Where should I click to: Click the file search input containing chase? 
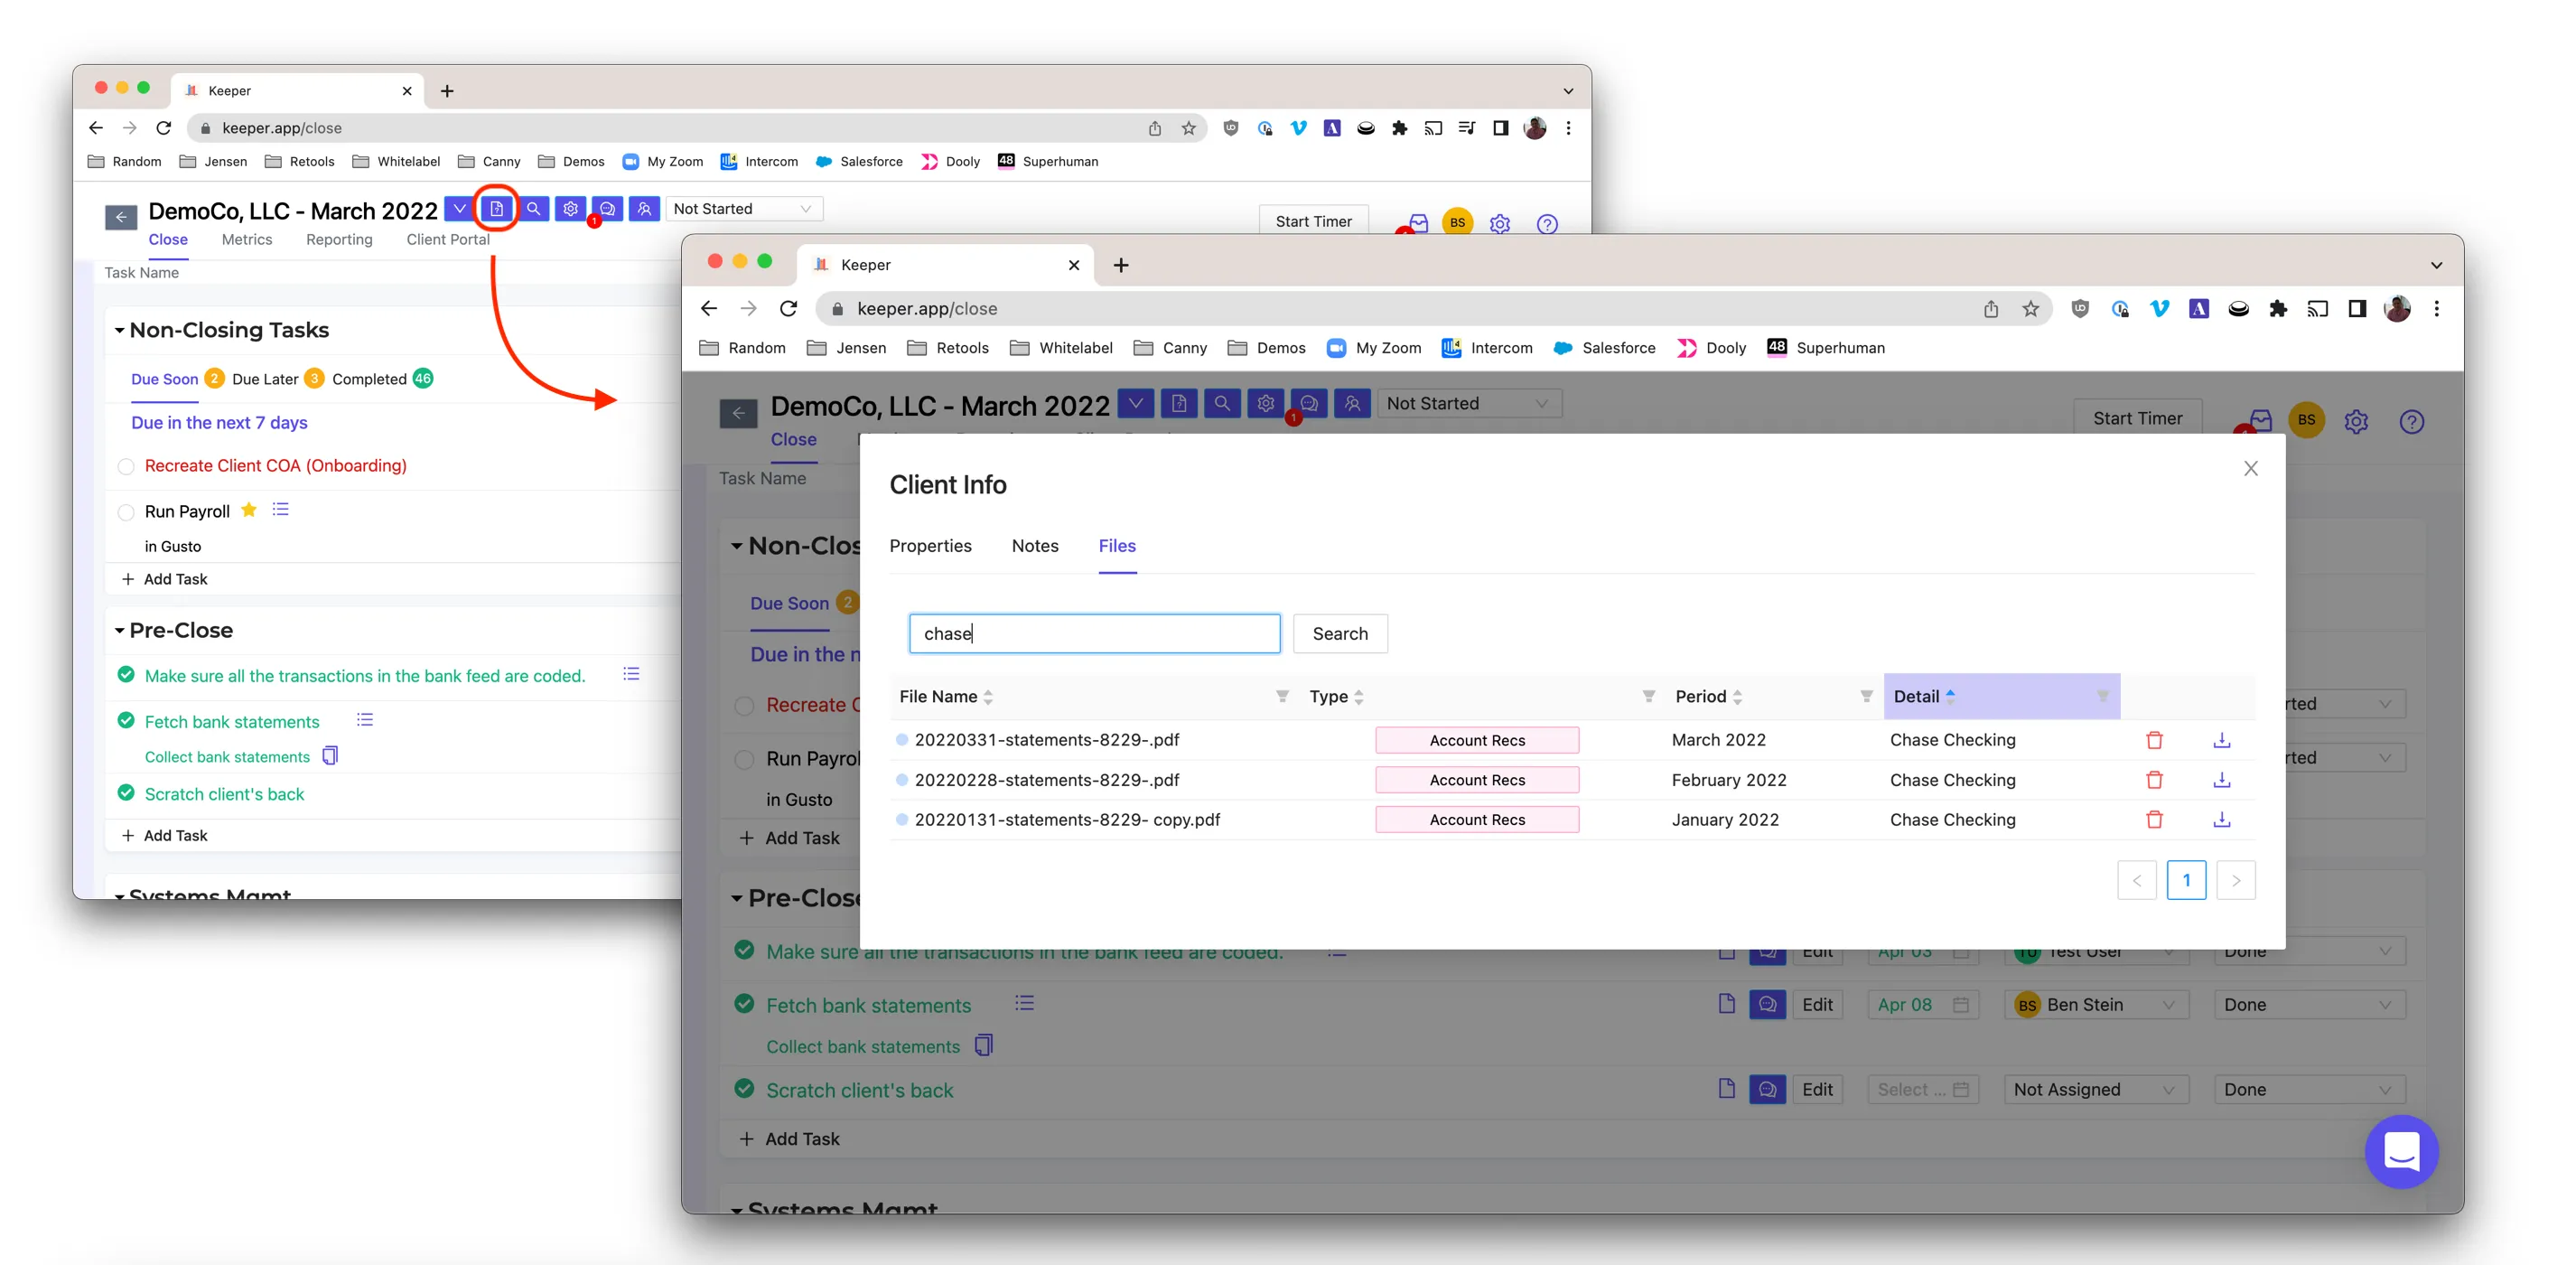coord(1094,634)
